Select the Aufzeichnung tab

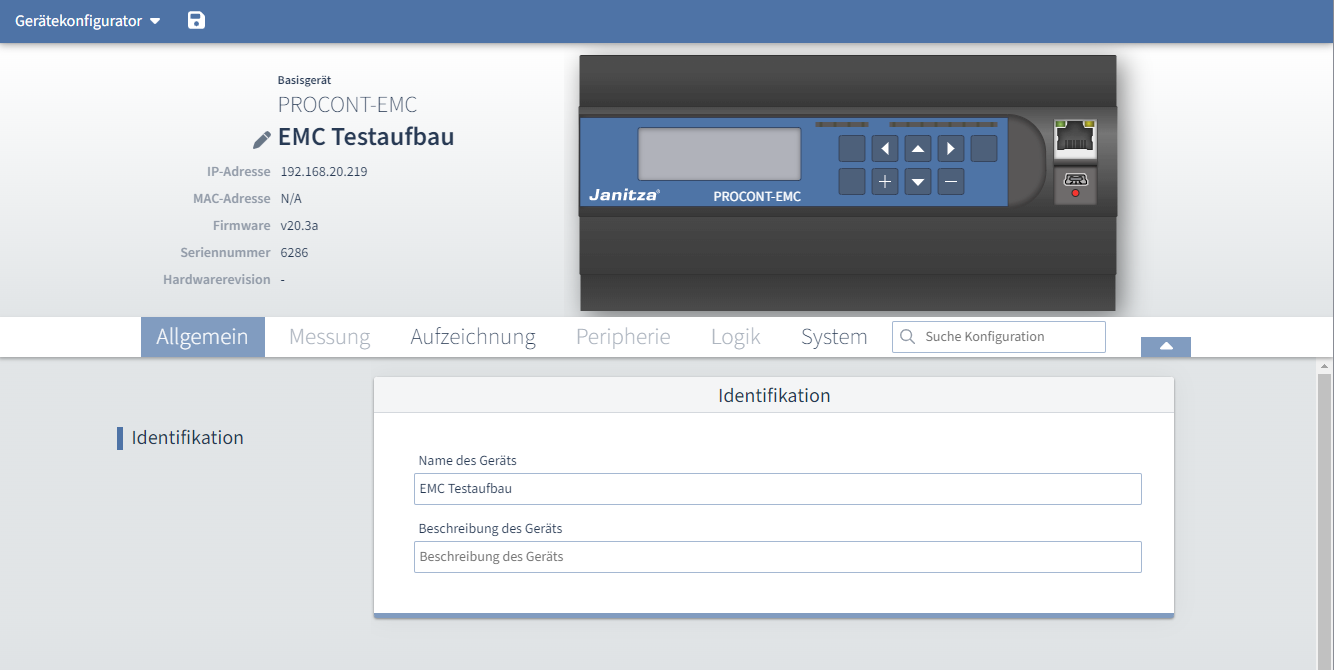472,337
